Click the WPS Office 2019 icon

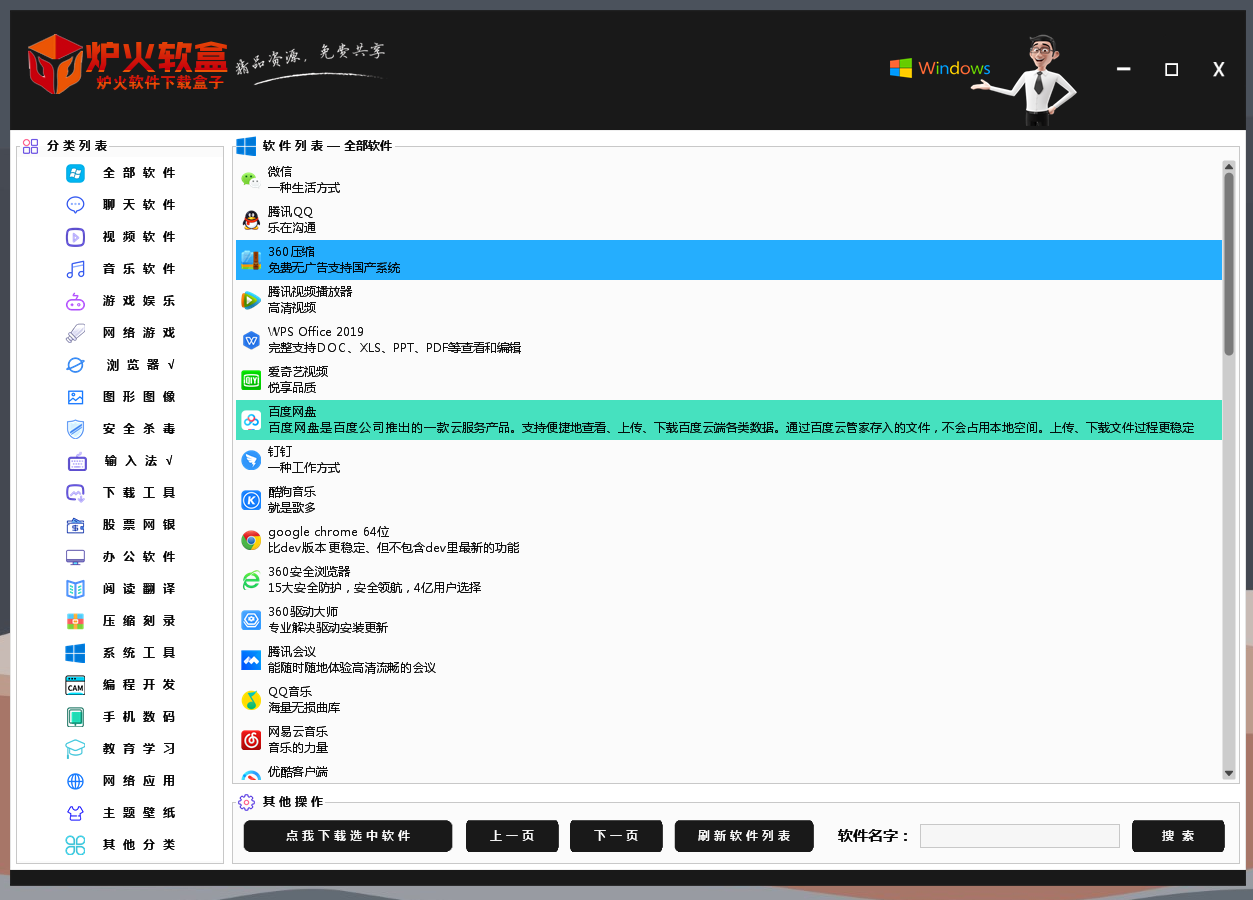tap(251, 340)
